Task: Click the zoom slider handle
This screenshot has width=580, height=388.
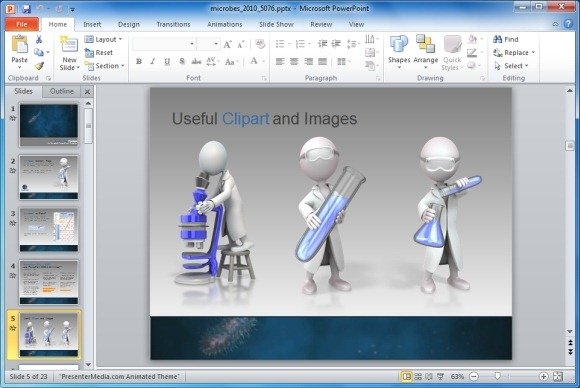Action: (x=498, y=376)
